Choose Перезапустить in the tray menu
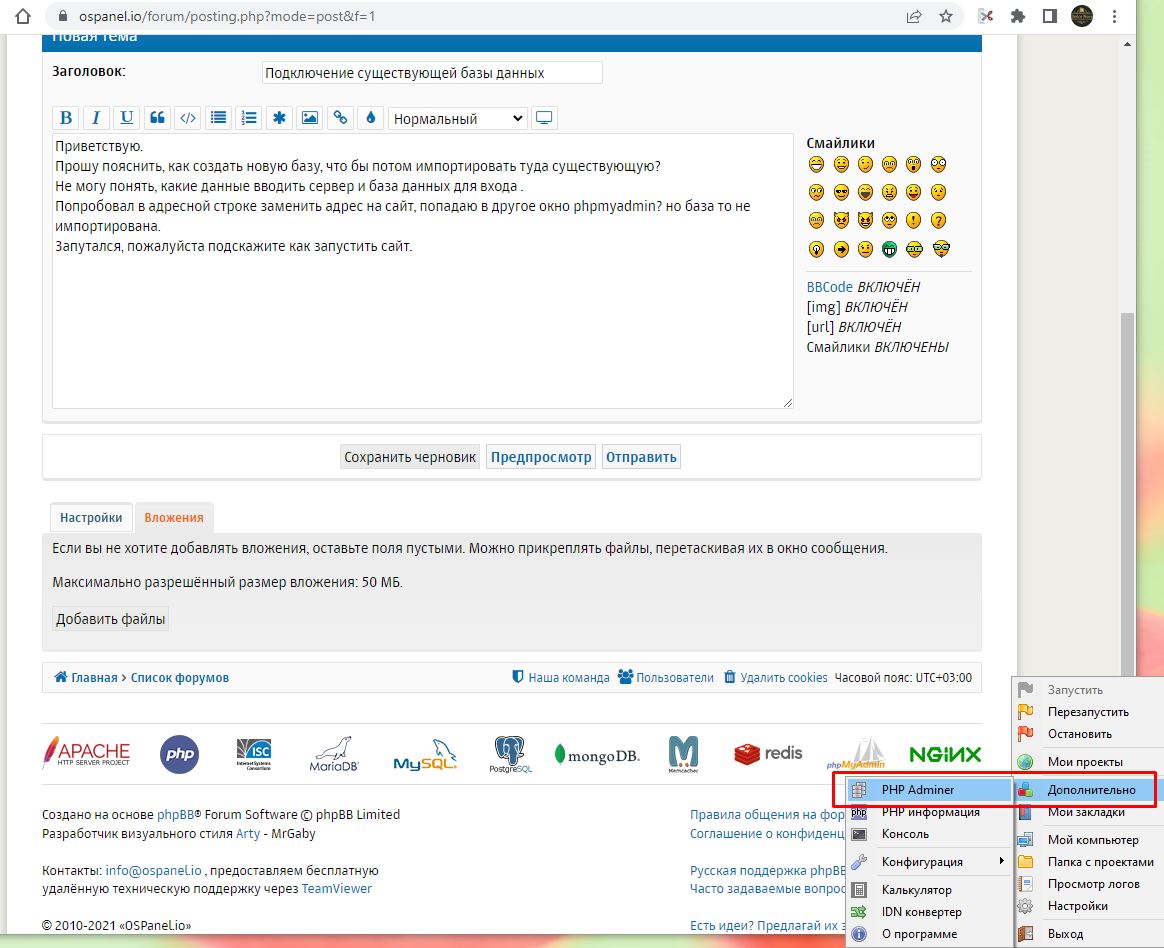 pyautogui.click(x=1087, y=712)
